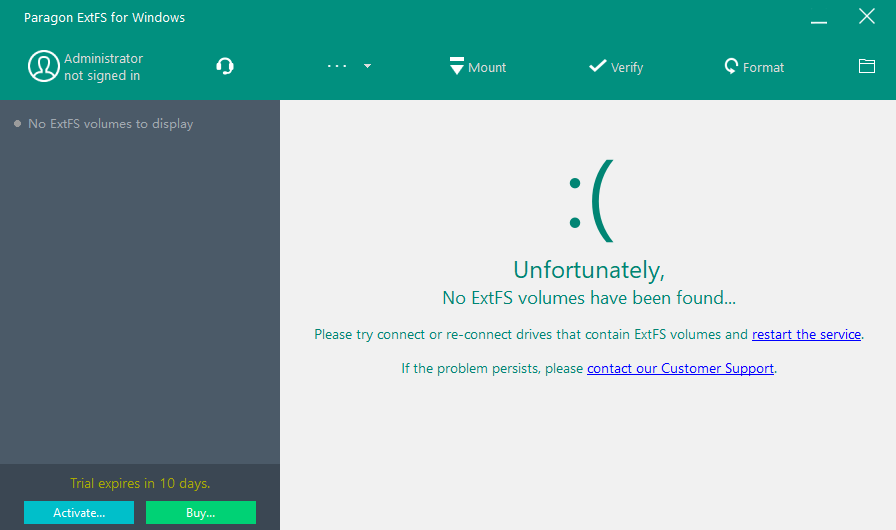Open the three-dots more options menu

click(x=337, y=66)
